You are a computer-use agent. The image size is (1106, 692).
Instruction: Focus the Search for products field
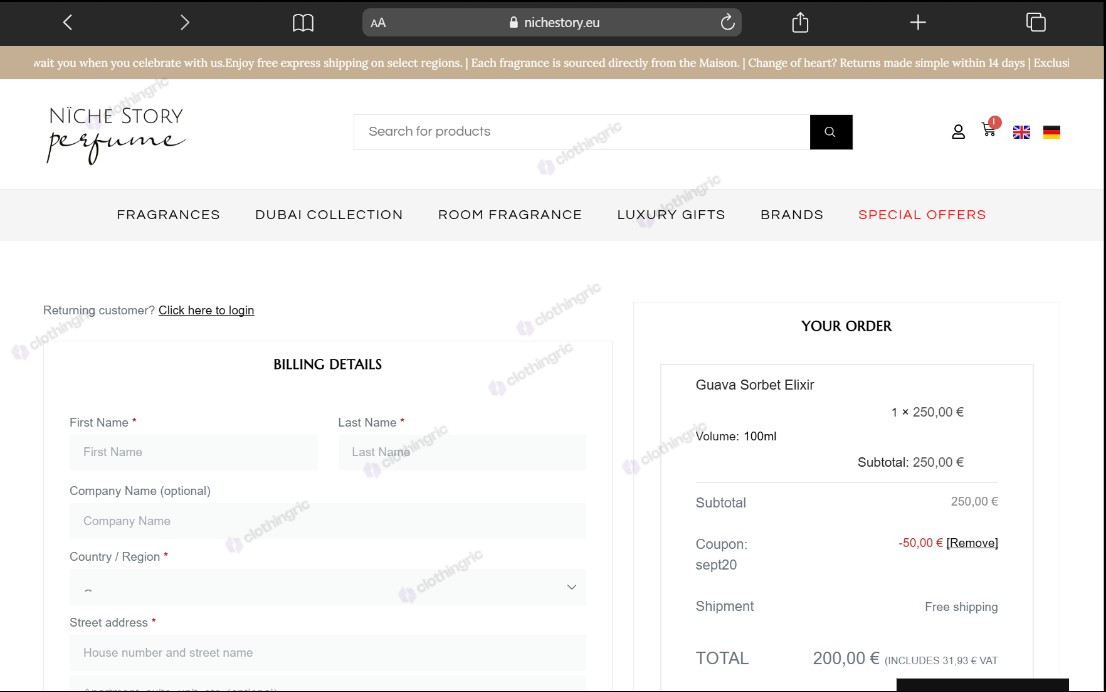pos(582,132)
